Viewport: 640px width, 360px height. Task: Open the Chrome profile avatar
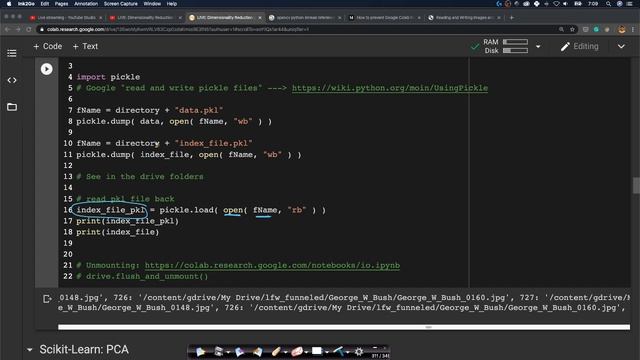(x=622, y=29)
